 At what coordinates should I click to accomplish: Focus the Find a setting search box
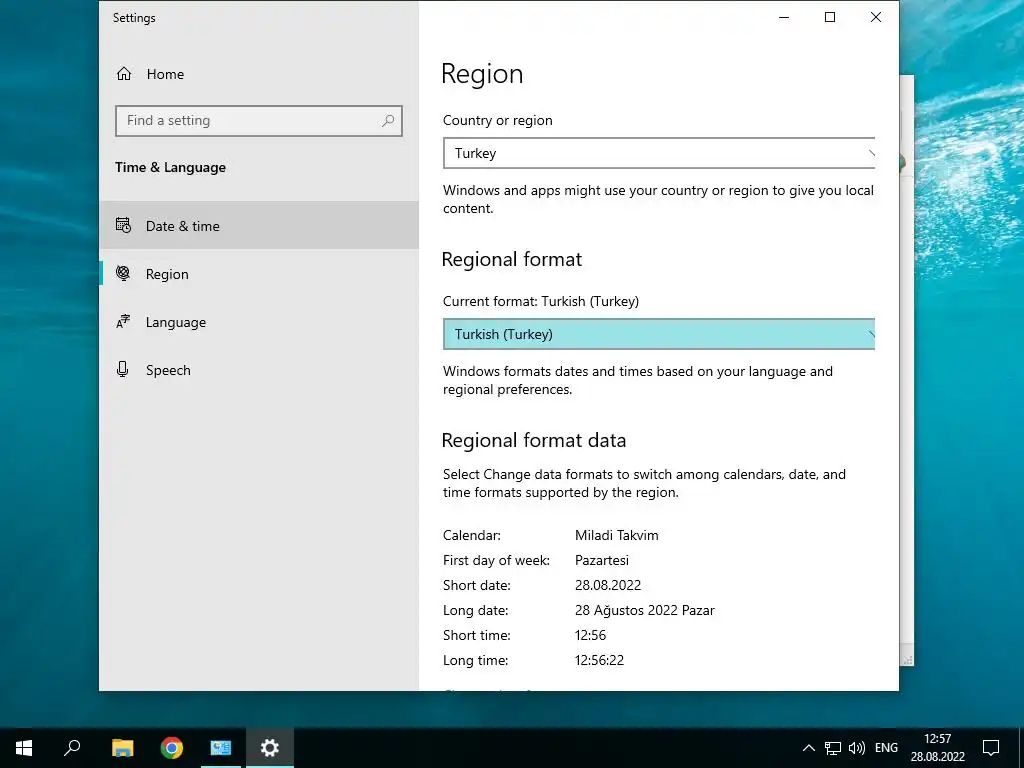[259, 121]
